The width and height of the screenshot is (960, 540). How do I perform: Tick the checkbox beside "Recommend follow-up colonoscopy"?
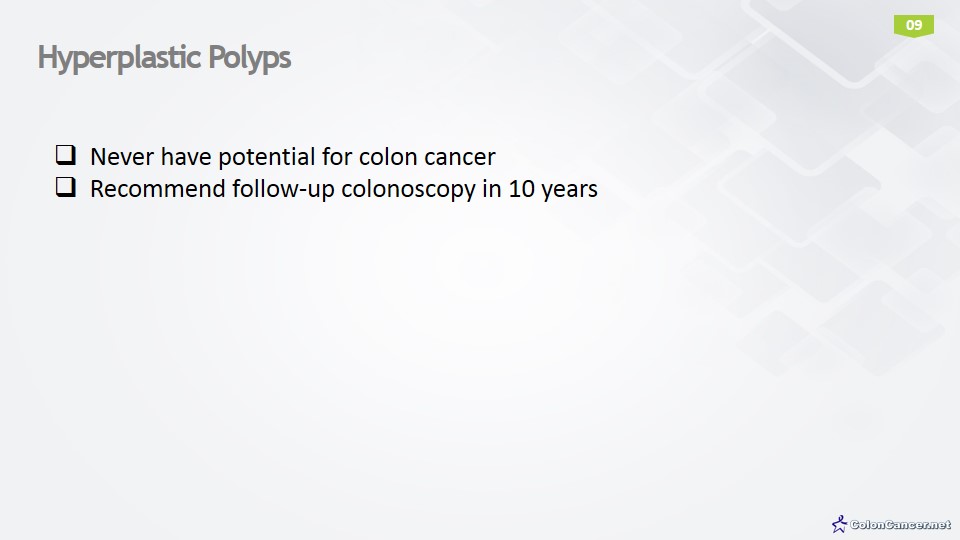point(66,187)
